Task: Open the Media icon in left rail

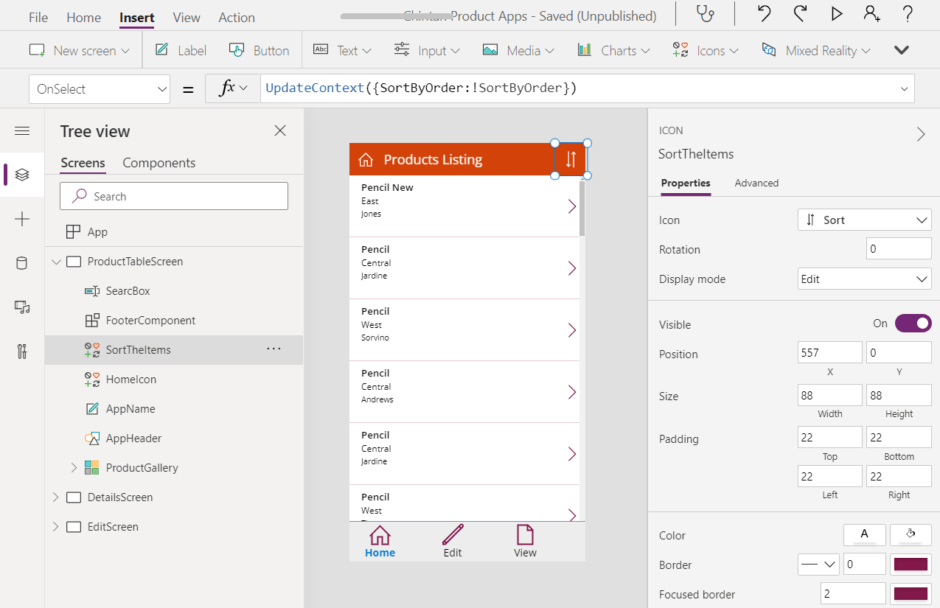Action: tap(22, 307)
